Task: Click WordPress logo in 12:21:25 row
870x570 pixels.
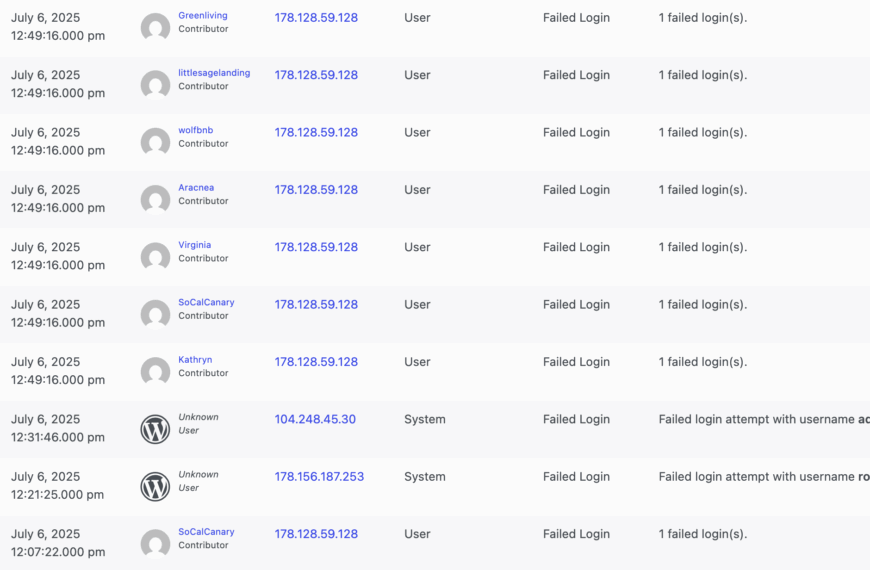Action: (155, 486)
